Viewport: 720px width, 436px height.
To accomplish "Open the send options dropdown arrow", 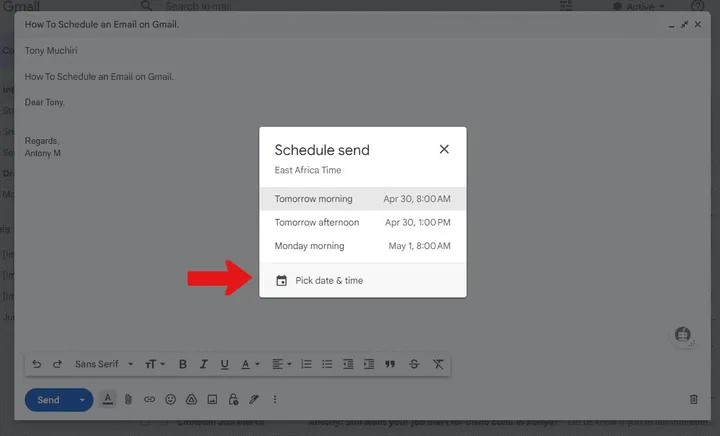I will (x=82, y=400).
